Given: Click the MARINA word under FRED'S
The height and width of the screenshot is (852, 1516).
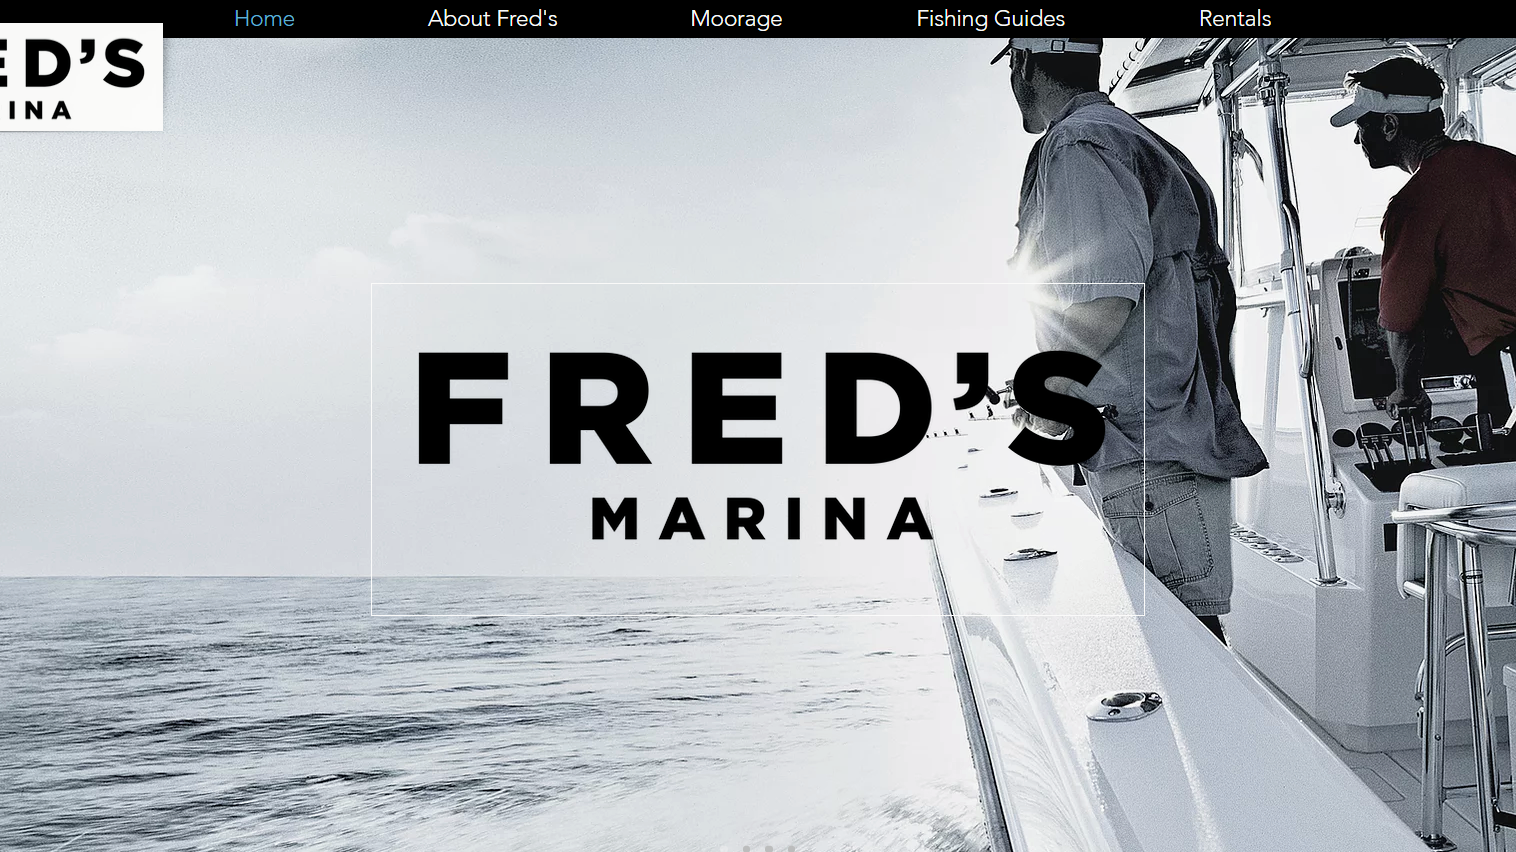Looking at the screenshot, I should tap(763, 519).
